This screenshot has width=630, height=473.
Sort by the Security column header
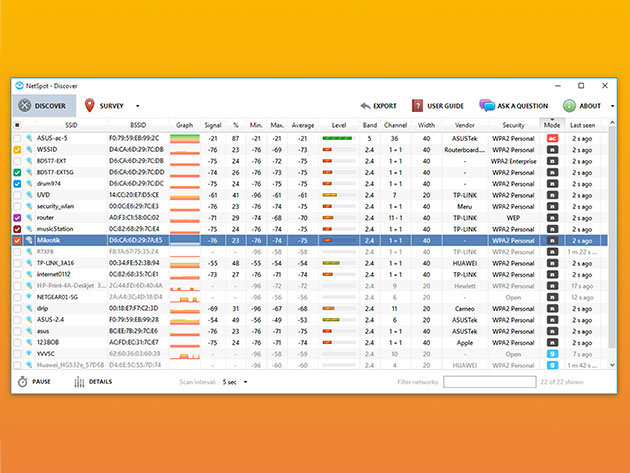pos(513,125)
